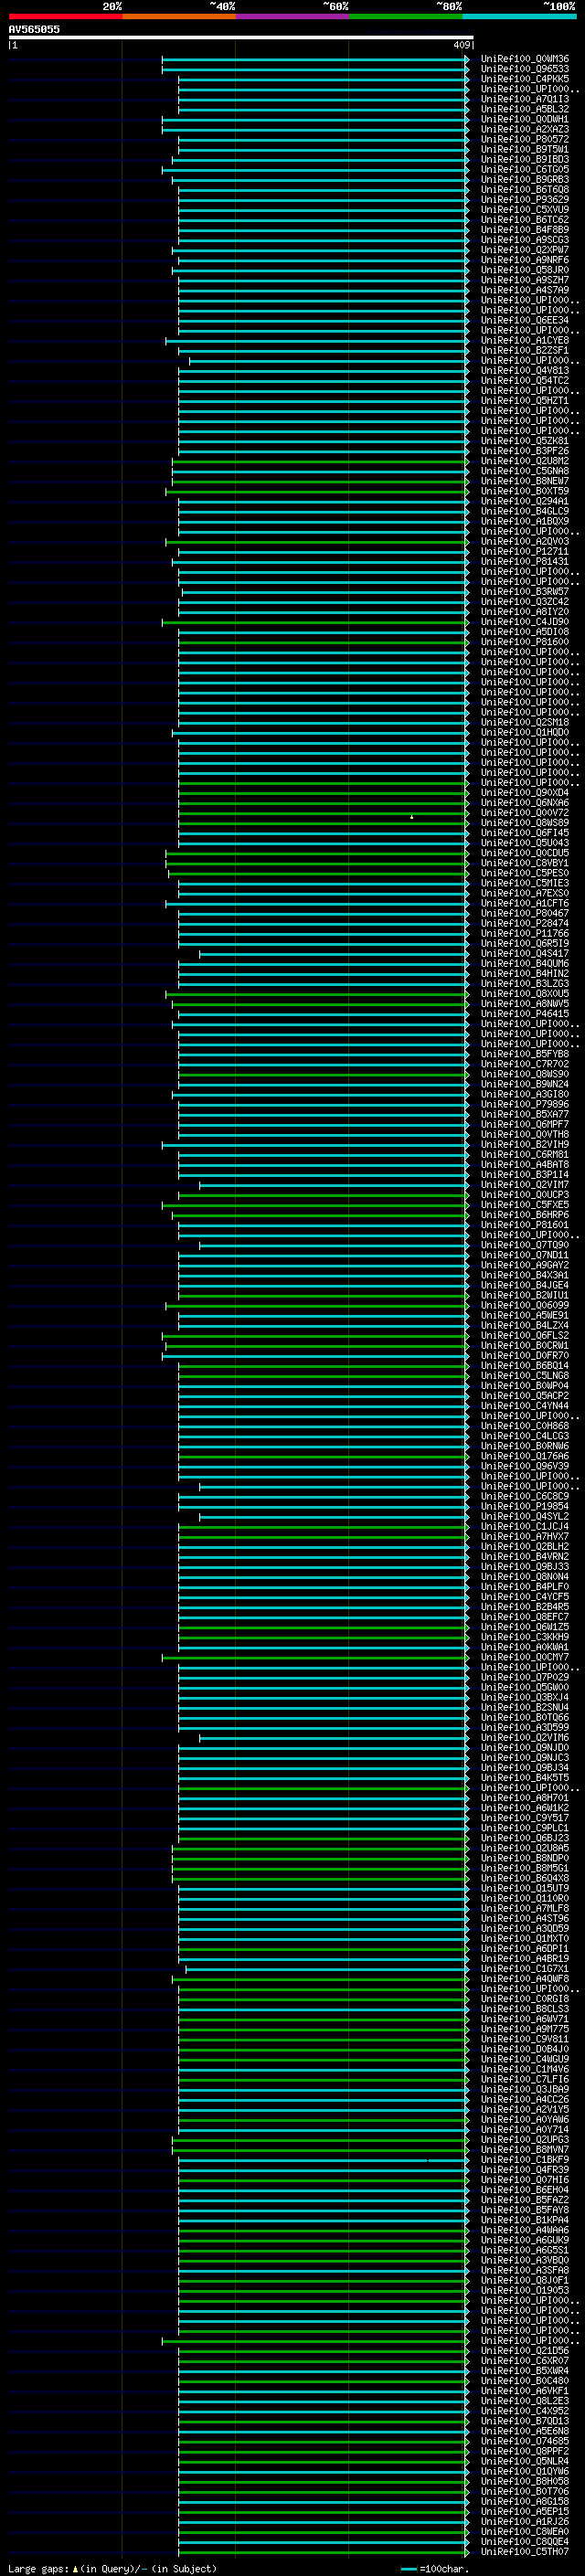Open hit UniRef100_Q0WM36

tap(525, 59)
